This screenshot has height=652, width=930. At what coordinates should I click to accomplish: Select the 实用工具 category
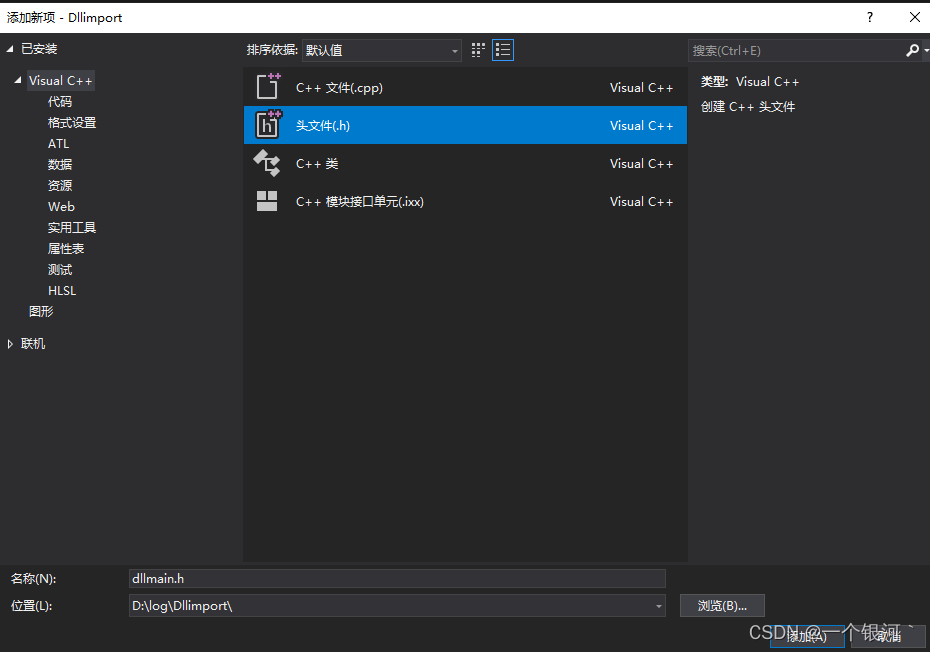pos(72,227)
